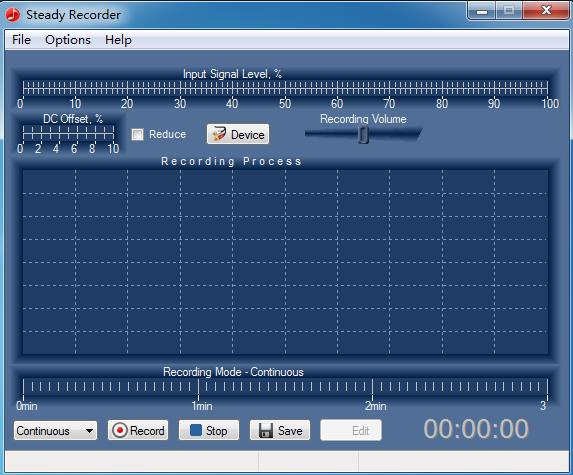Open the Continuous recording mode dropdown
Viewport: 573px width, 475px height.
[56, 430]
